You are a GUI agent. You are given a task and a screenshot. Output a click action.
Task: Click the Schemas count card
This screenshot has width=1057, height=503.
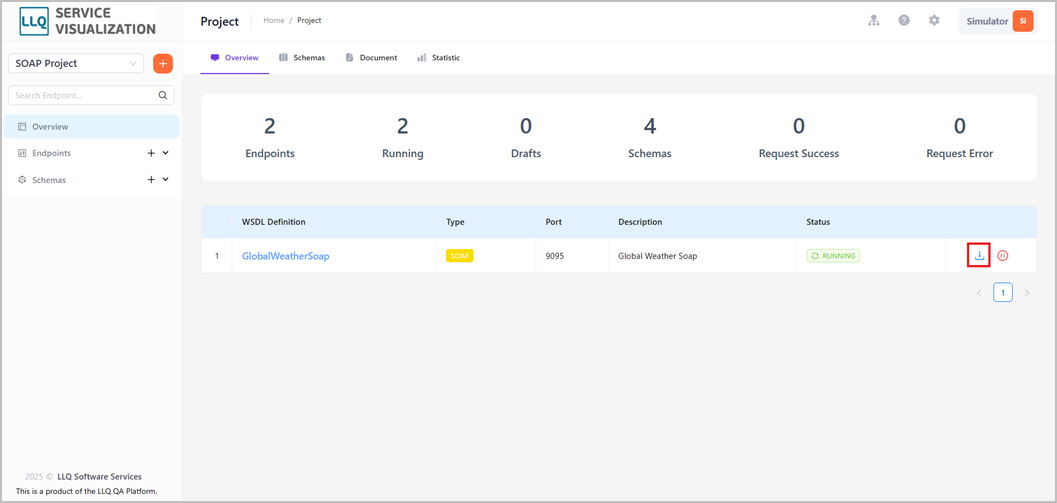(650, 138)
